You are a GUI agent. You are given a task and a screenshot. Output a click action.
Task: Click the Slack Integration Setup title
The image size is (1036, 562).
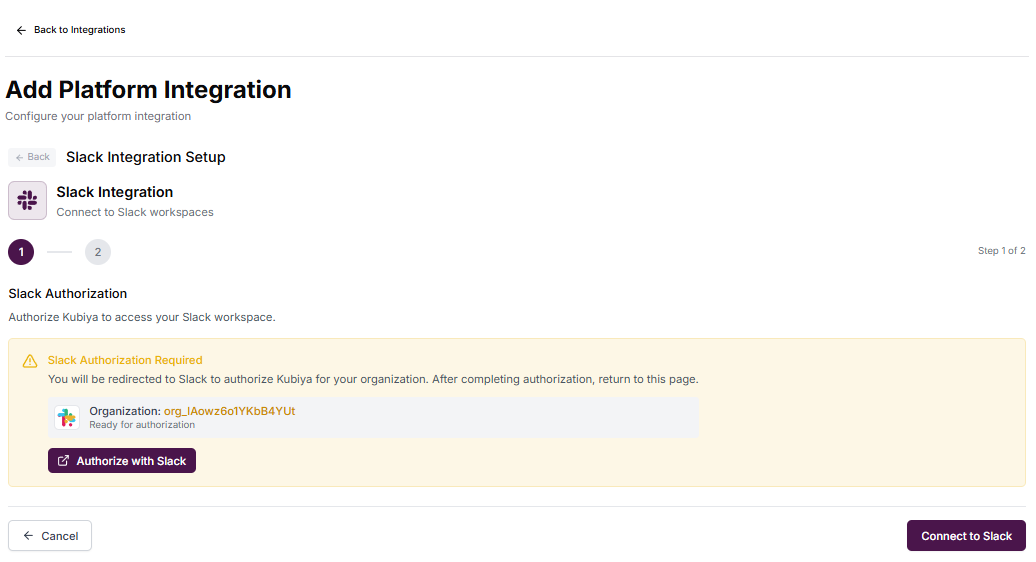tap(145, 157)
